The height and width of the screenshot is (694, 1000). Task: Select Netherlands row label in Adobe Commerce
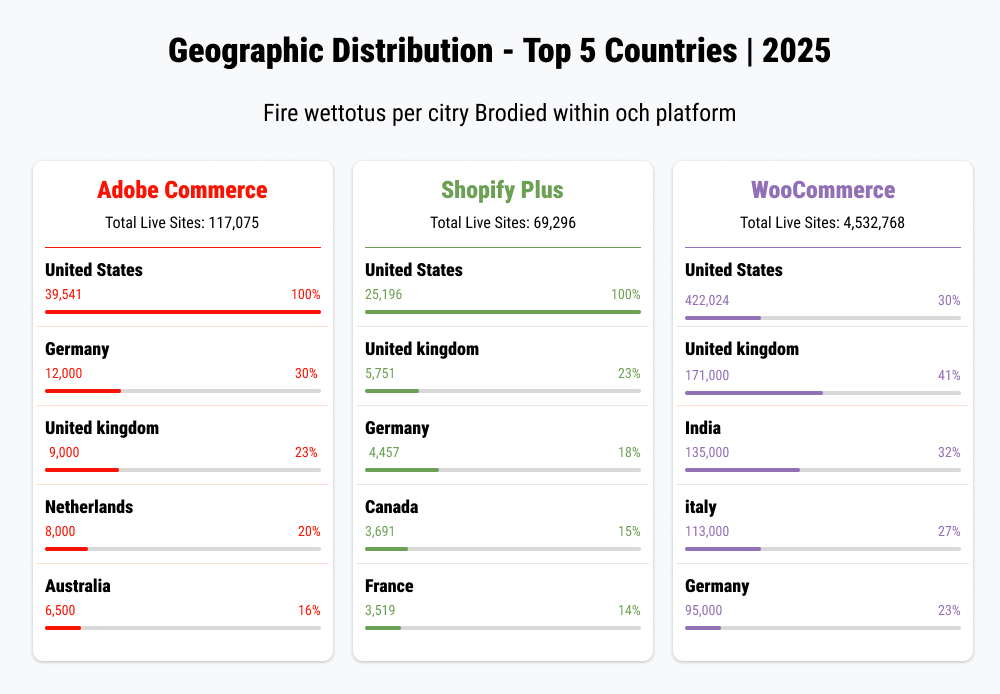[x=89, y=507]
